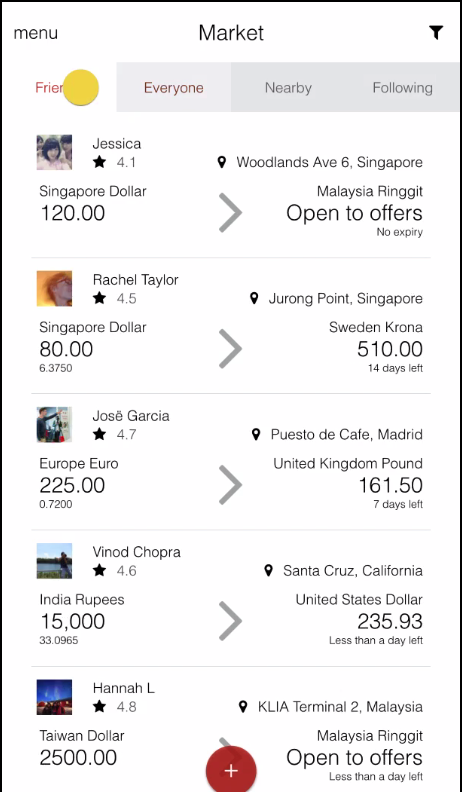This screenshot has height=792, width=462.
Task: Click Jessica's star rating icon
Action: [x=99, y=162]
